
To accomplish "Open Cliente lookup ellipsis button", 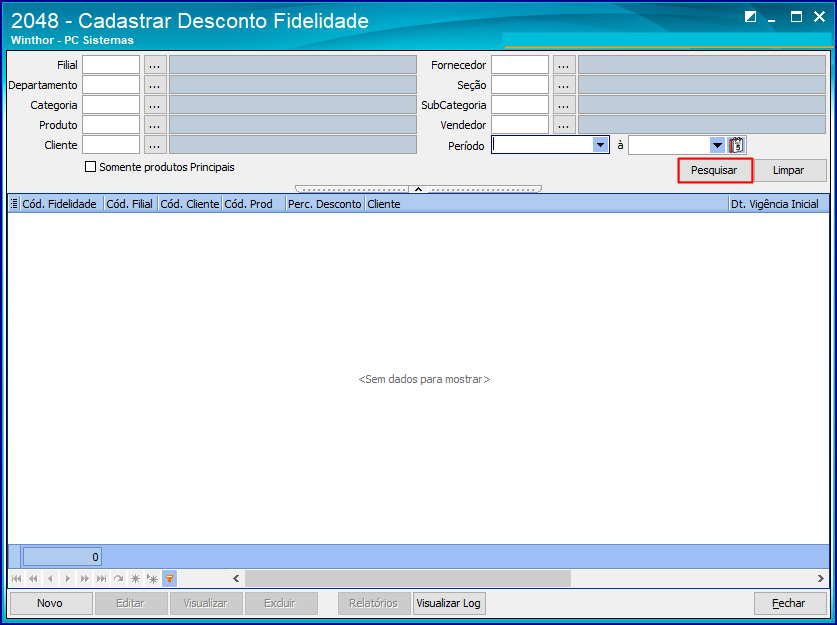I will (155, 145).
